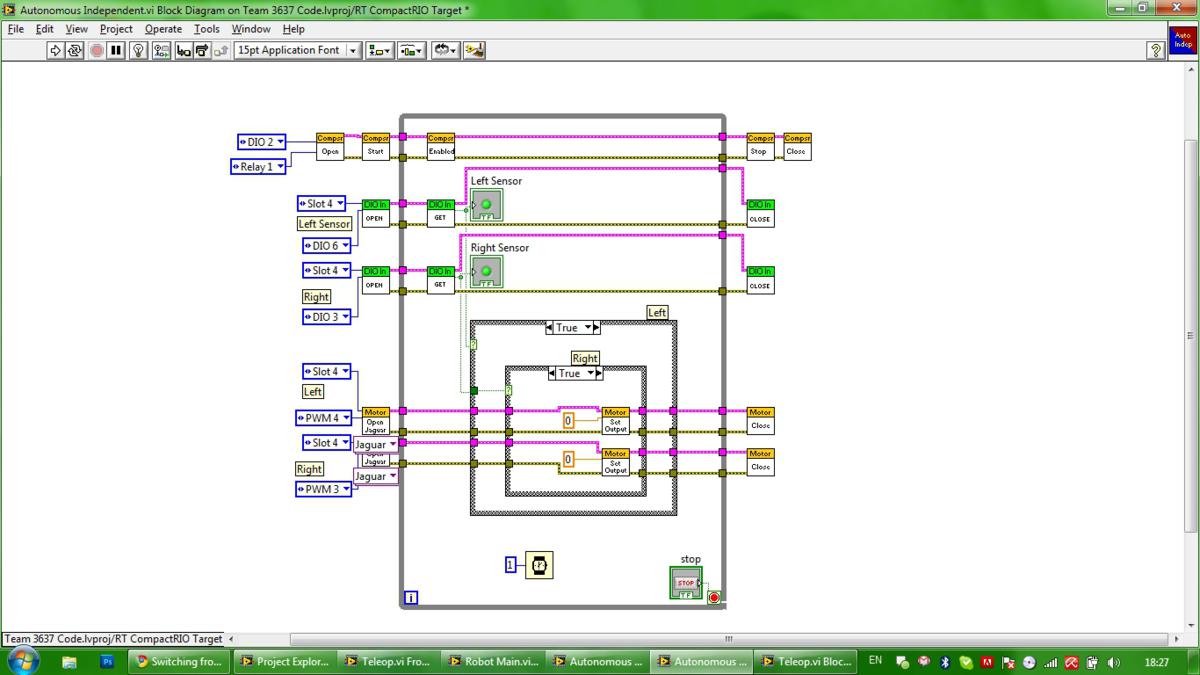Select the PWM 4 enum constant
1200x675 pixels.
(x=324, y=418)
